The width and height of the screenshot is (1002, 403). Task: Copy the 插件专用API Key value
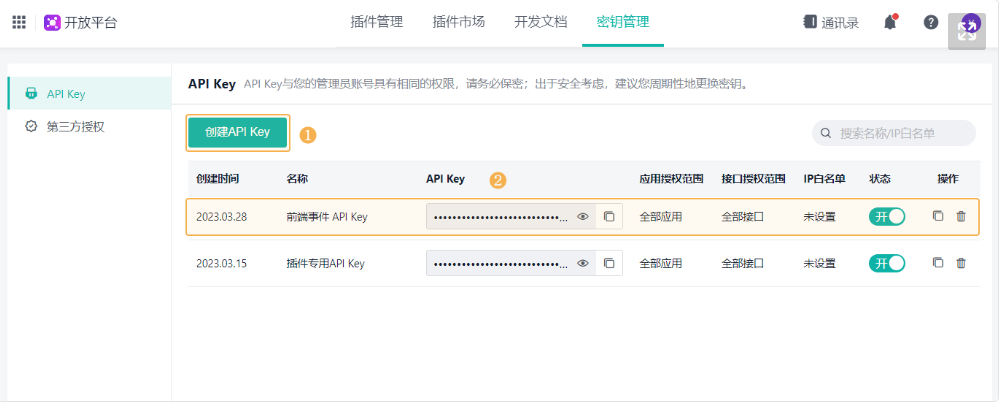[x=609, y=263]
